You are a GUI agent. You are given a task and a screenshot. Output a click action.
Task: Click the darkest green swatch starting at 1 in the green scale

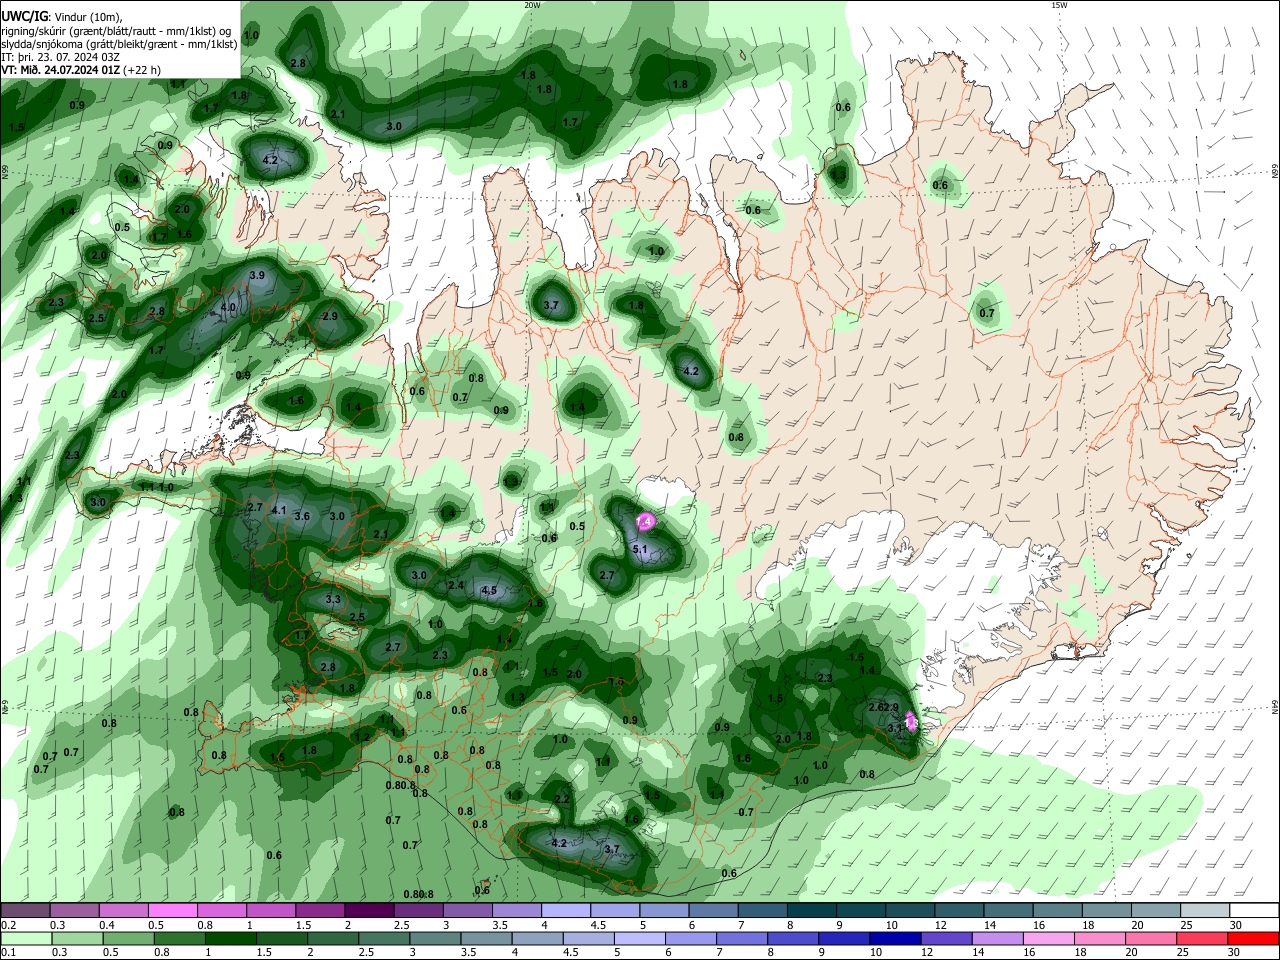[x=230, y=938]
